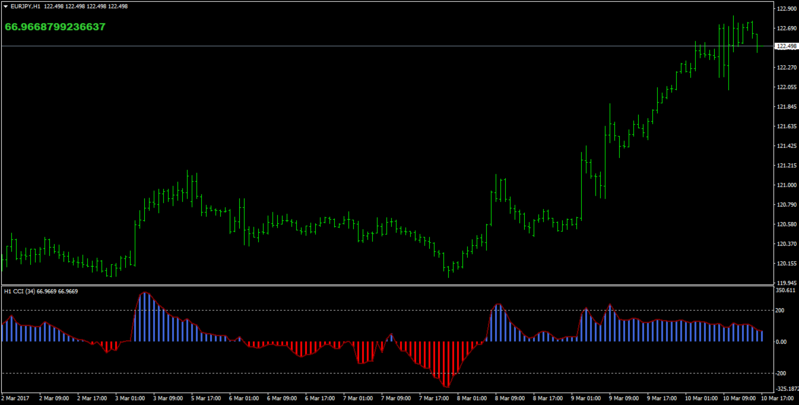Click the 5 Mar 17:00 time label
799x405 pixels.
pos(206,398)
